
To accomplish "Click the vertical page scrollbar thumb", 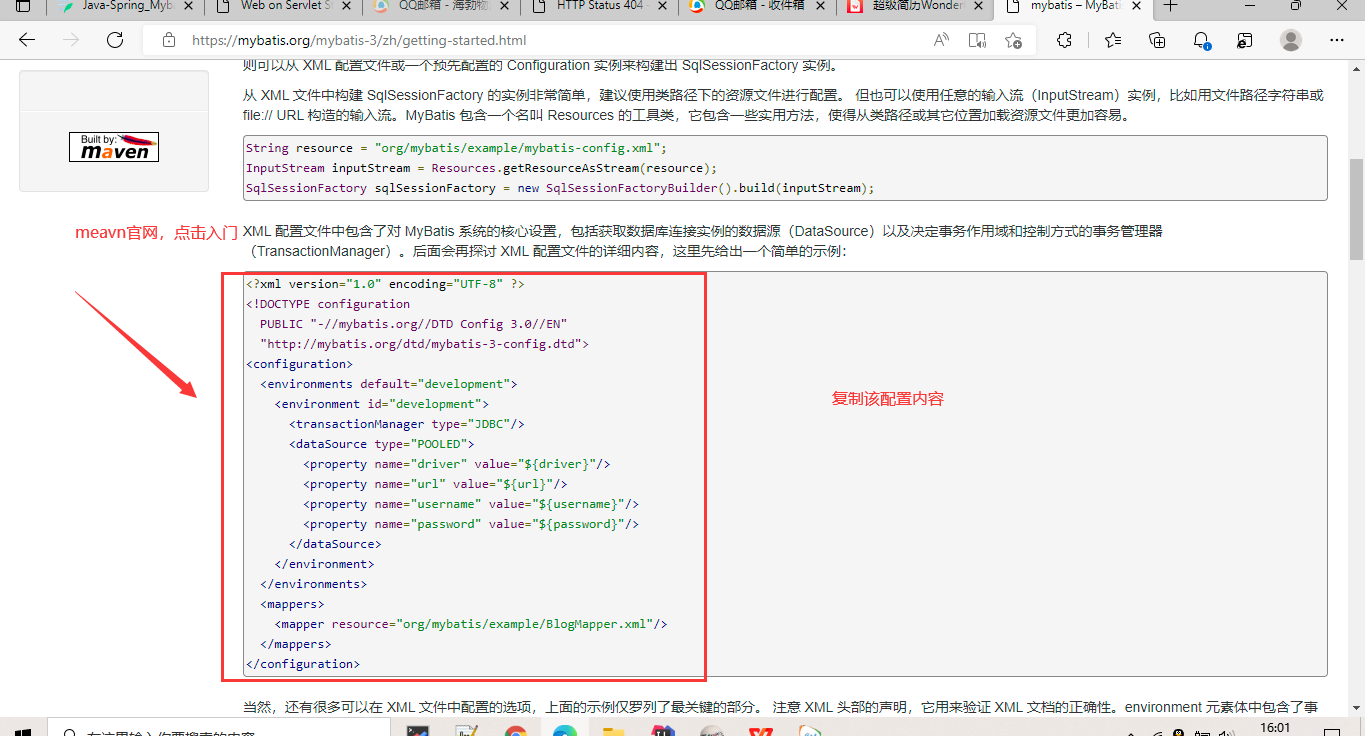I will point(1356,208).
